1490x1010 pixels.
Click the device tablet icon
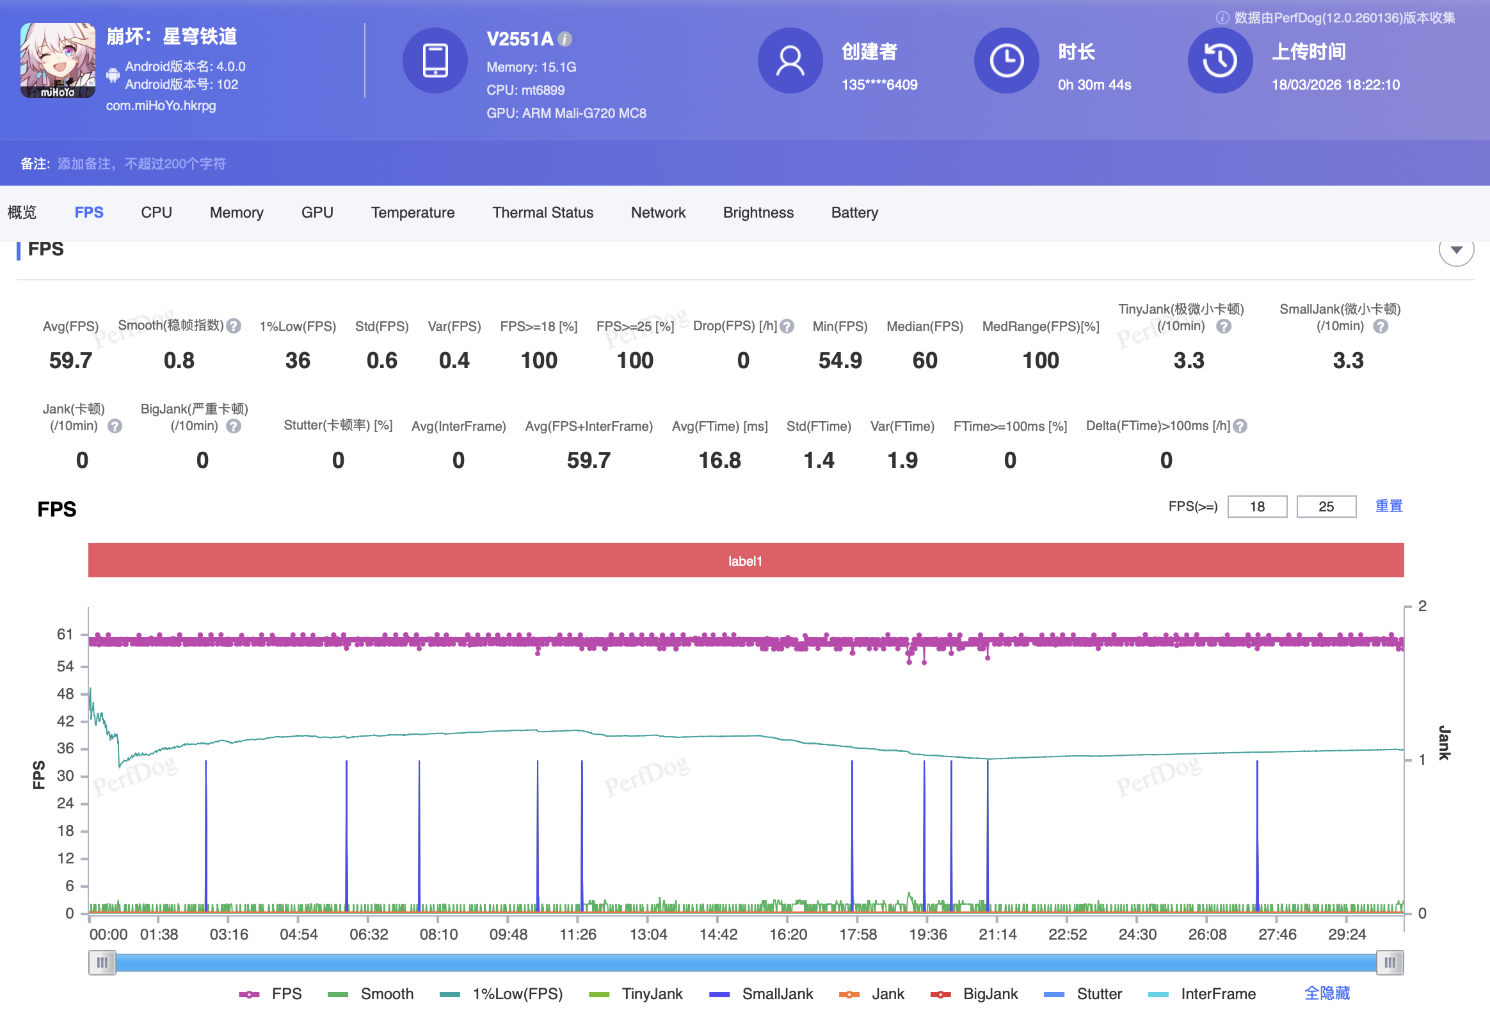tap(435, 60)
